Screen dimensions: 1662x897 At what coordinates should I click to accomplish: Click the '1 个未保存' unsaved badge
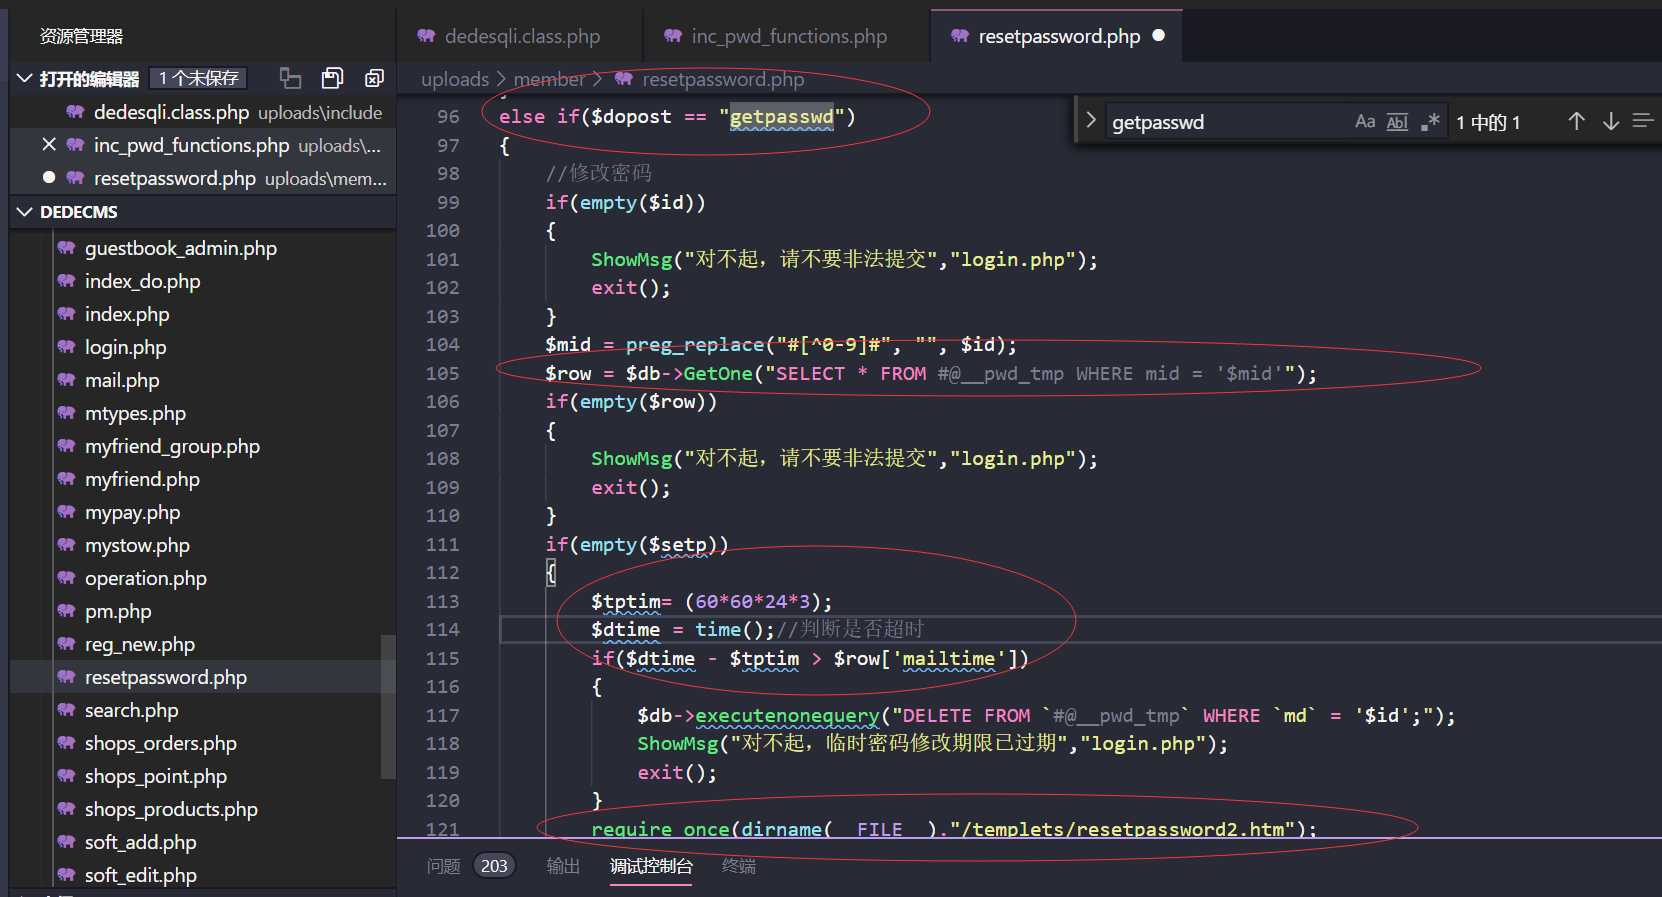(x=199, y=78)
